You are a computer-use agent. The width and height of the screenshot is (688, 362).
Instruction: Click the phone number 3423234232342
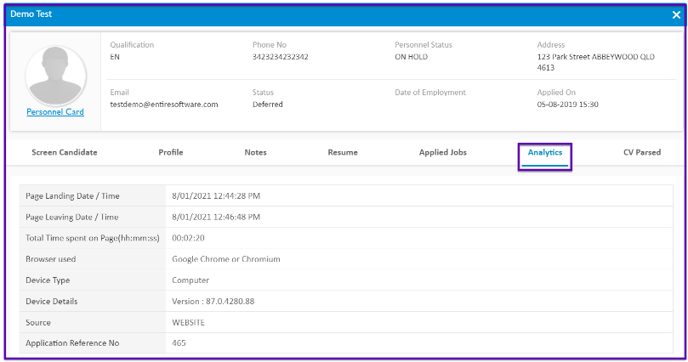click(280, 57)
